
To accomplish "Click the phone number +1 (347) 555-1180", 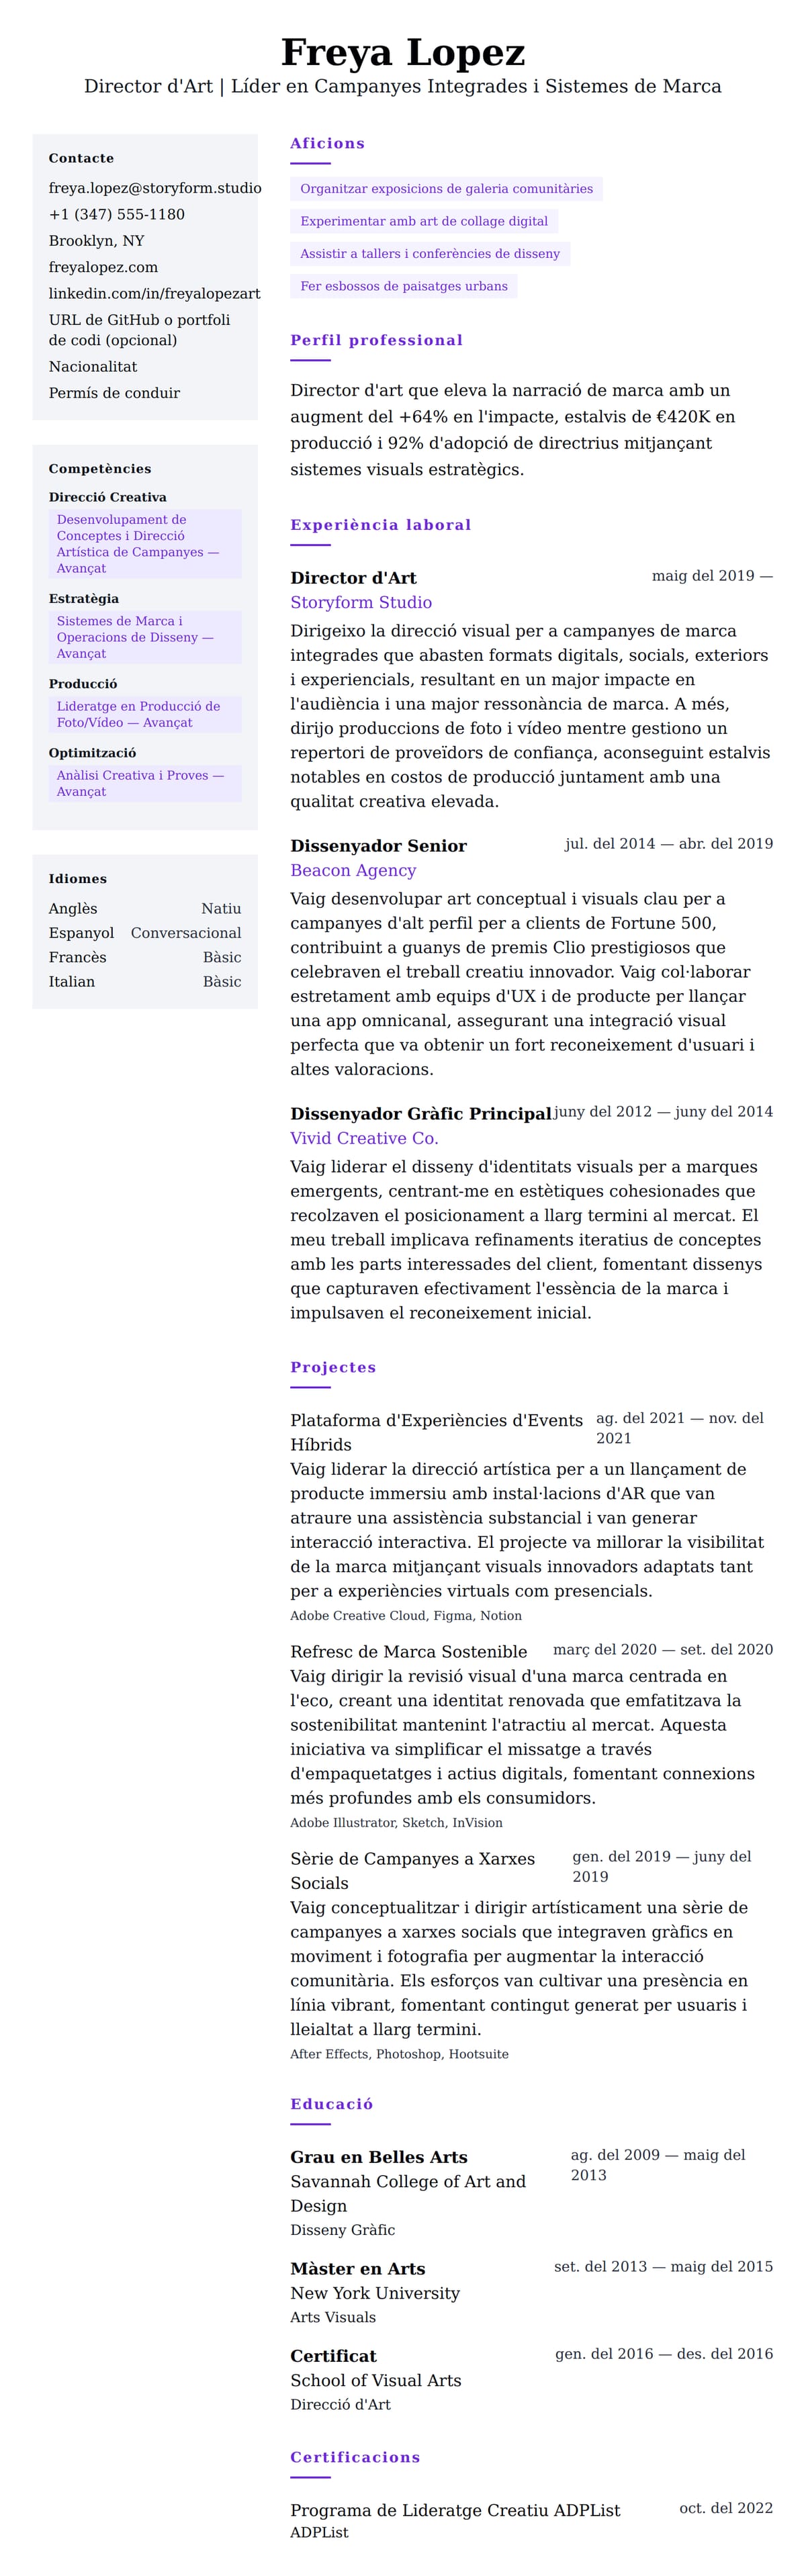I will (x=116, y=214).
